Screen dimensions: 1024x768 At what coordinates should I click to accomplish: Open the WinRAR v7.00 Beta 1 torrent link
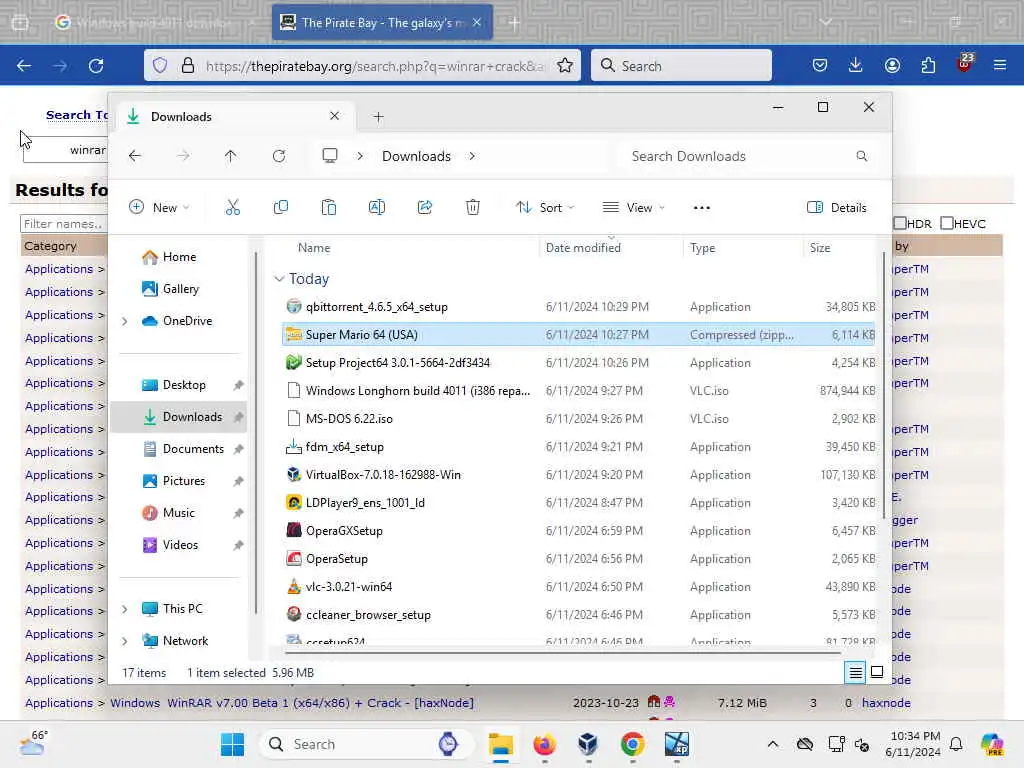pyautogui.click(x=320, y=703)
